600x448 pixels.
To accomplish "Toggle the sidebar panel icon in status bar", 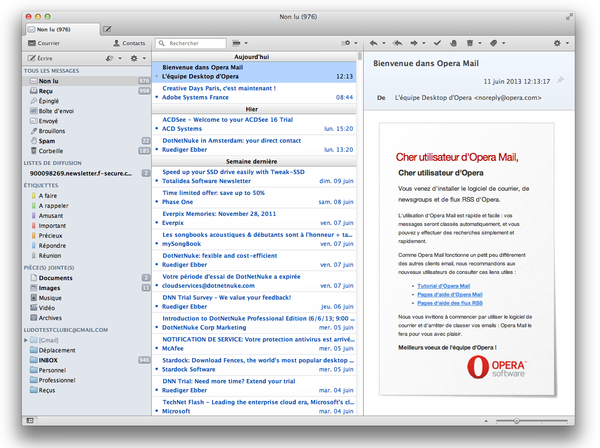I will pyautogui.click(x=30, y=420).
